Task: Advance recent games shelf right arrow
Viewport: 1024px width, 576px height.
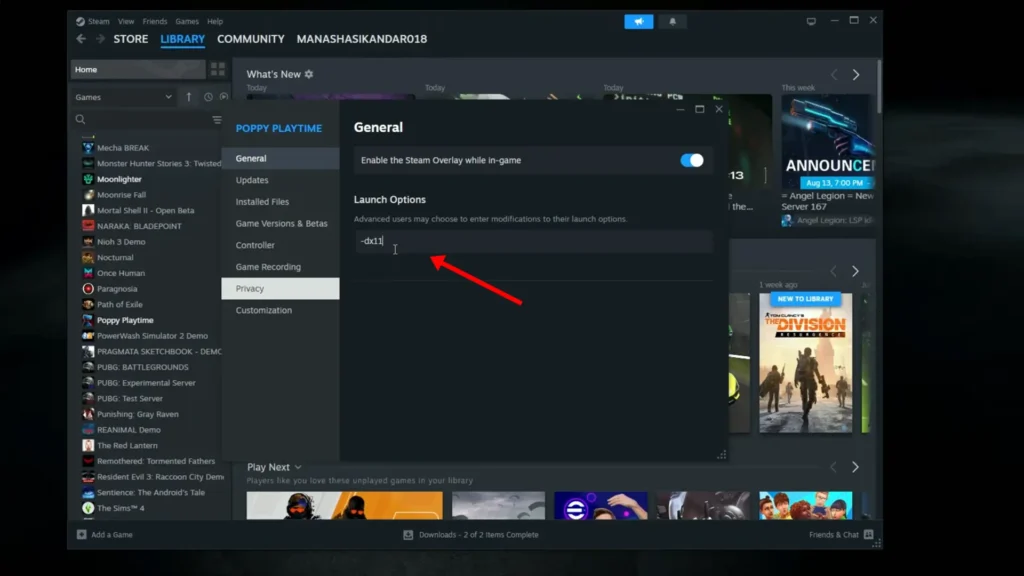Action: pyautogui.click(x=855, y=271)
